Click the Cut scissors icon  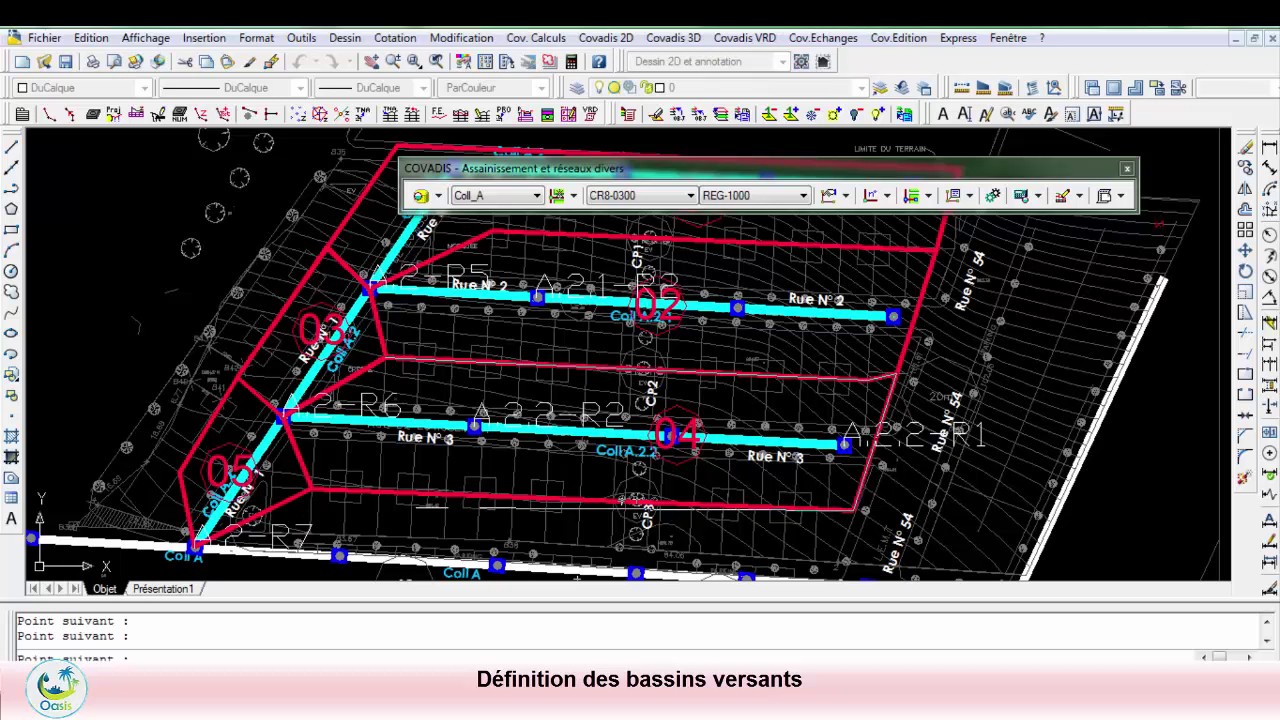[x=185, y=62]
